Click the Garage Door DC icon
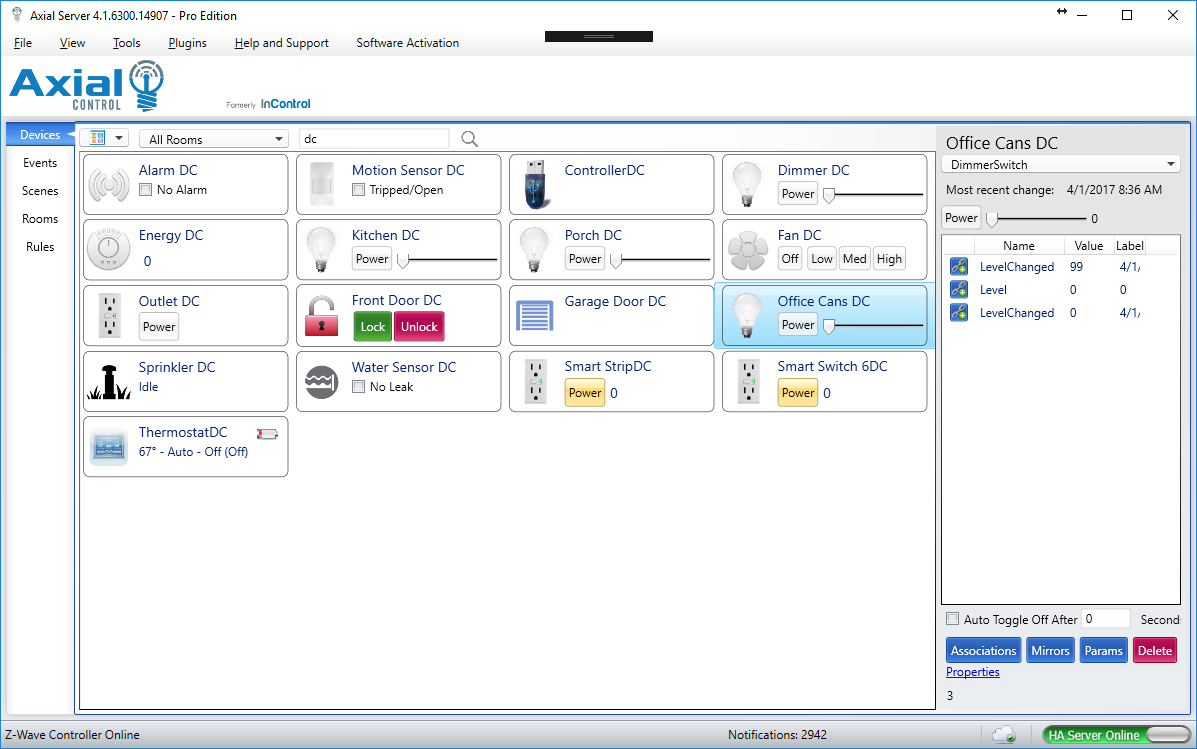The width and height of the screenshot is (1197, 749). click(x=535, y=315)
